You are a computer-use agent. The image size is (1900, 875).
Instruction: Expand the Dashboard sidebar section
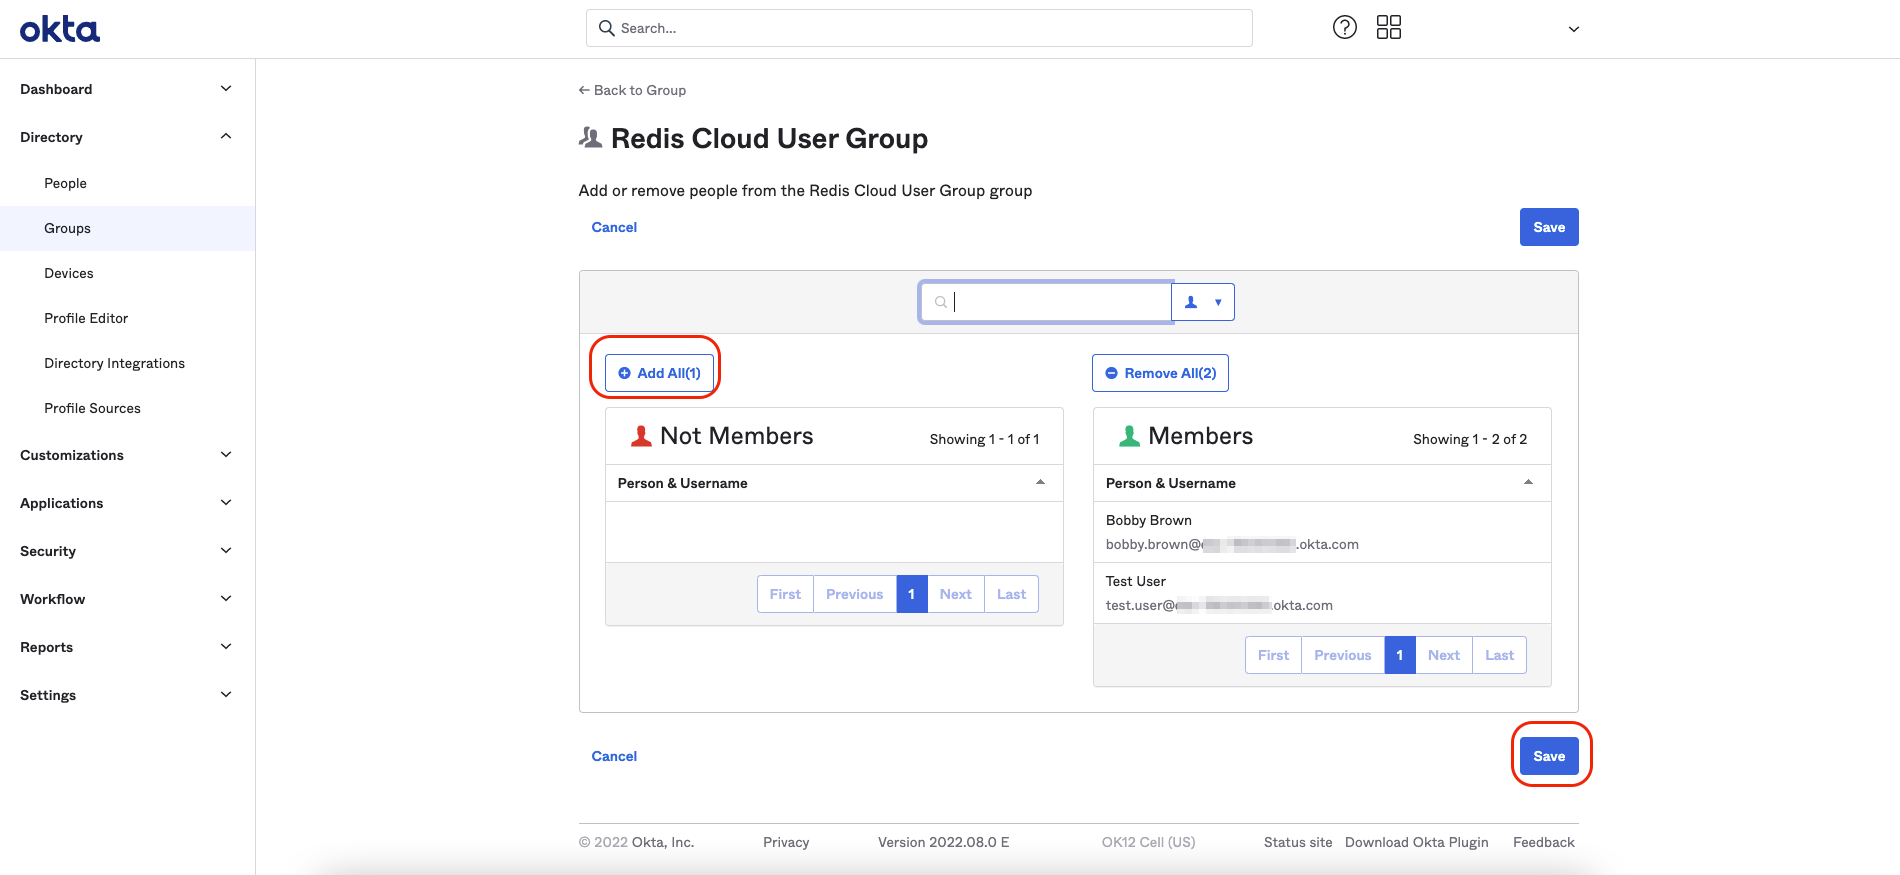[x=226, y=89]
